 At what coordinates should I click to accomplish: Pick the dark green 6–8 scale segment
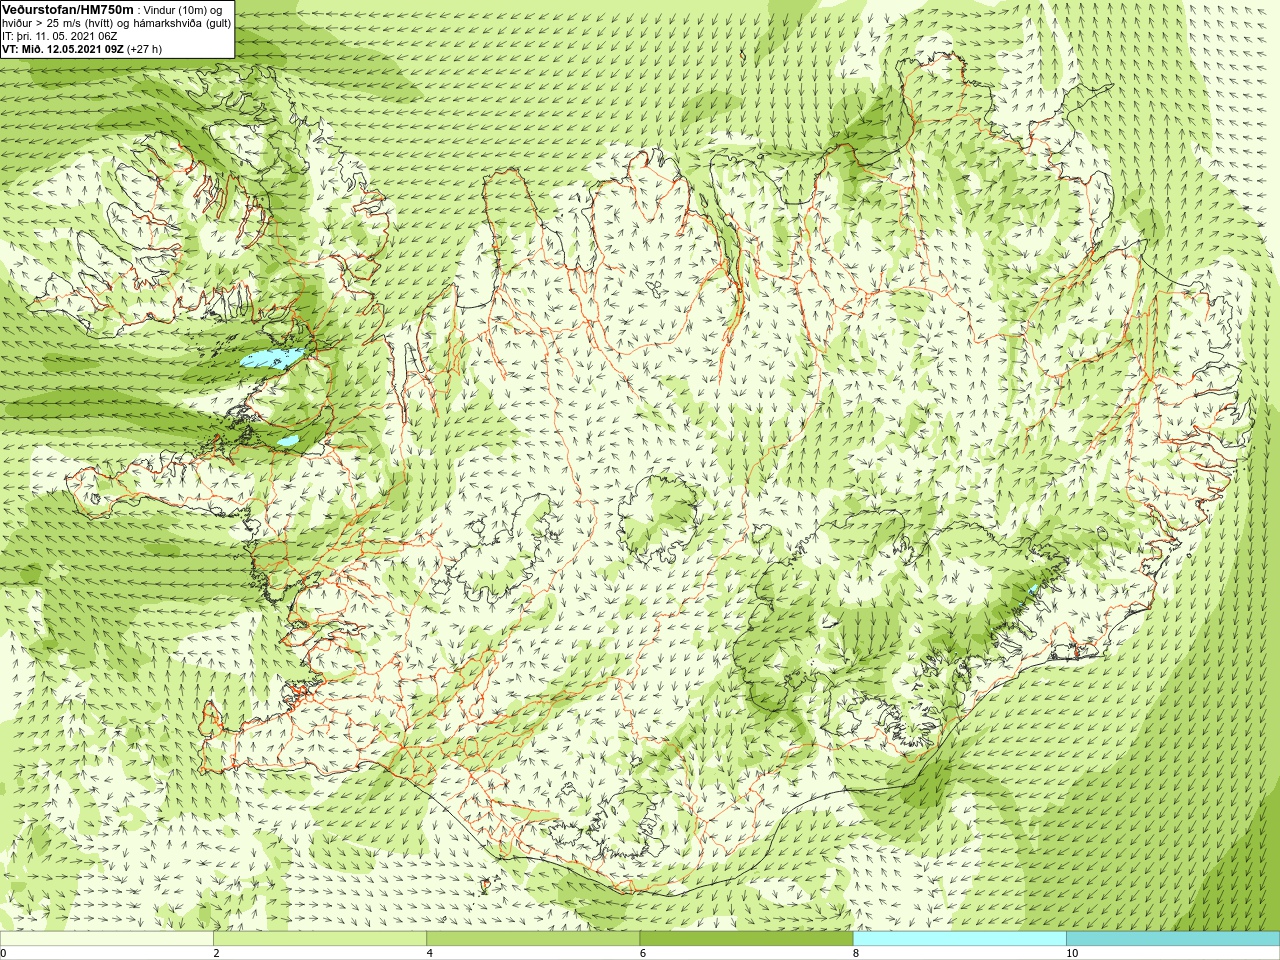(746, 939)
